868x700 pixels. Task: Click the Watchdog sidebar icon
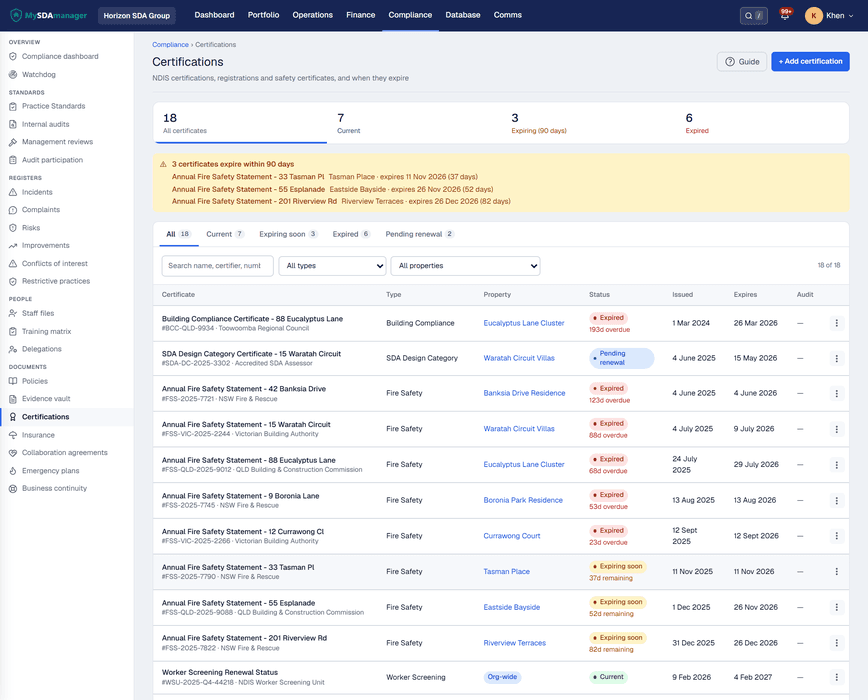coord(13,74)
